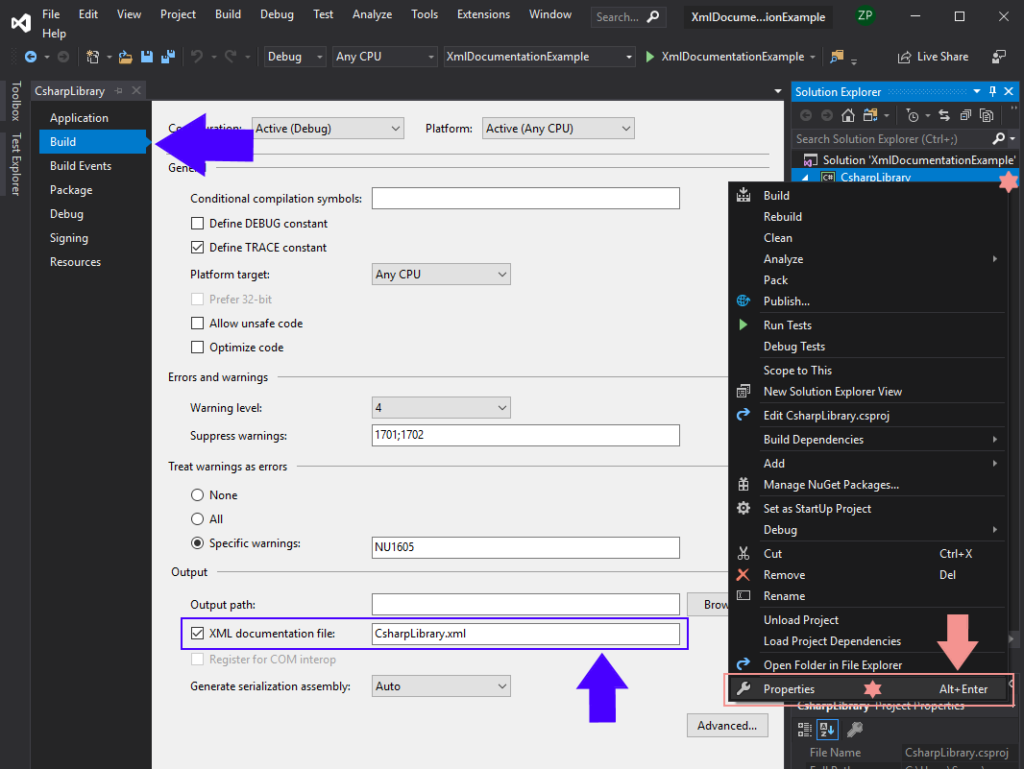Open Generate serialization assembly dropdown
The image size is (1024, 769).
click(x=441, y=686)
